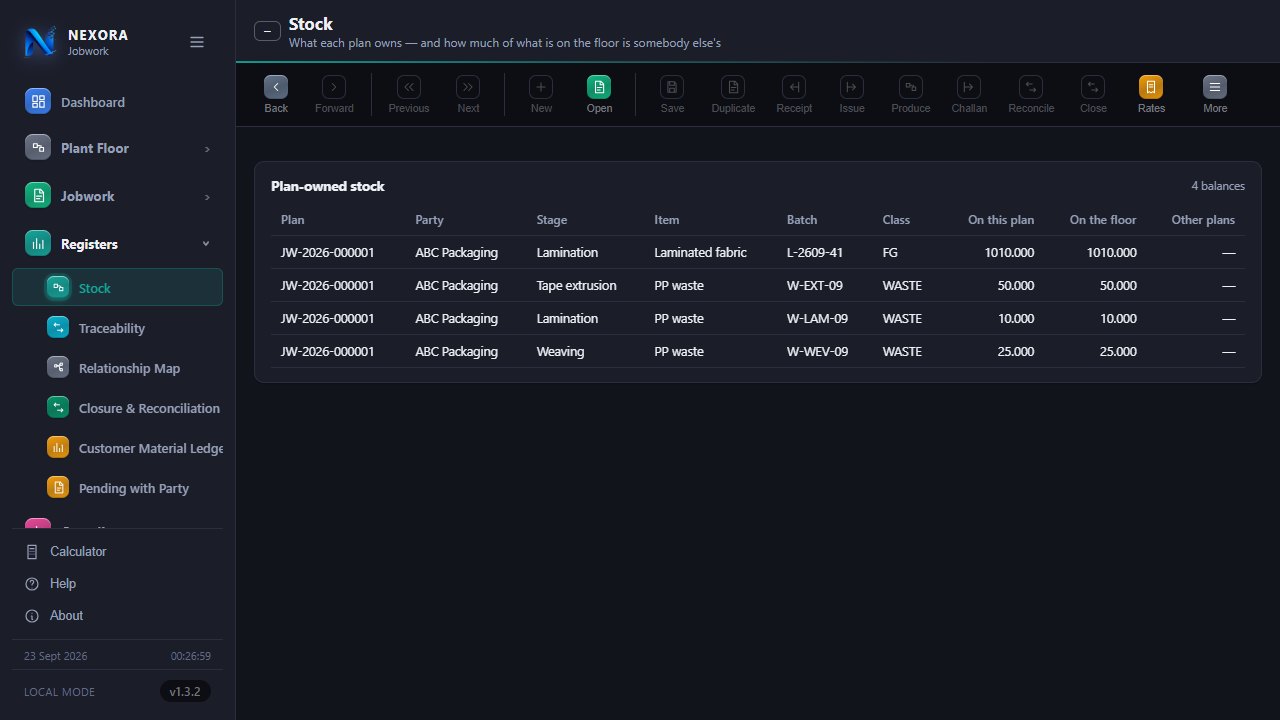Select Stock in the Registers submenu

pyautogui.click(x=118, y=288)
